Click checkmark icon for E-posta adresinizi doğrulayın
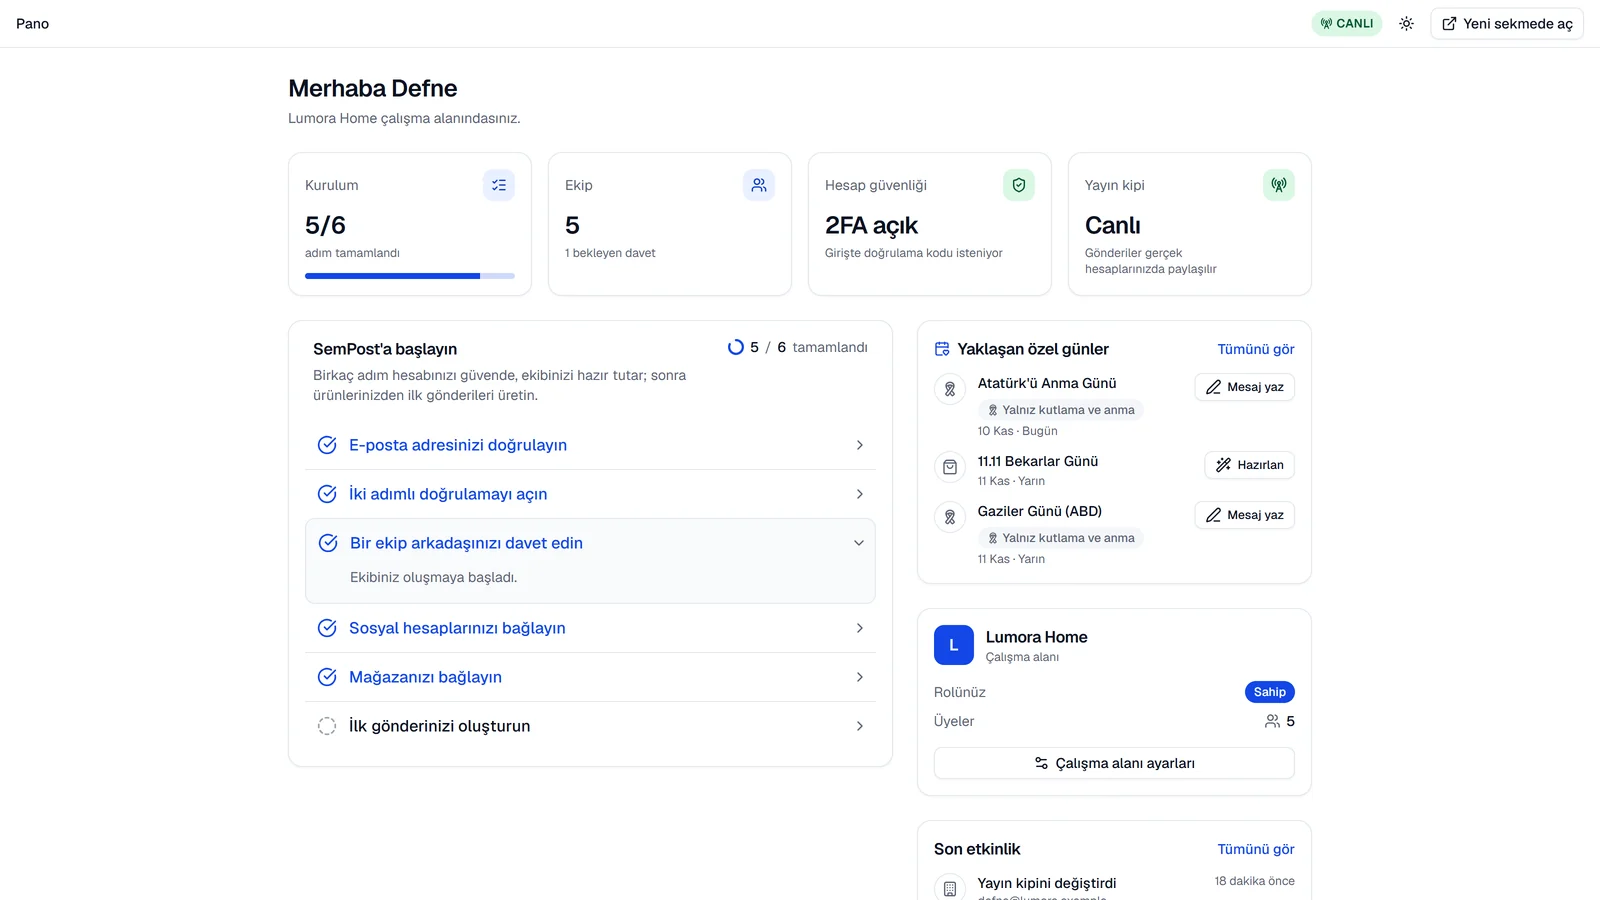The height and width of the screenshot is (900, 1600). pyautogui.click(x=327, y=445)
